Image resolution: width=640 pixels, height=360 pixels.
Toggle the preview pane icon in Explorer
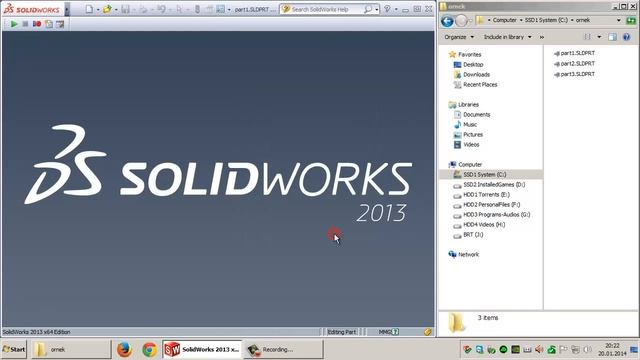612,37
